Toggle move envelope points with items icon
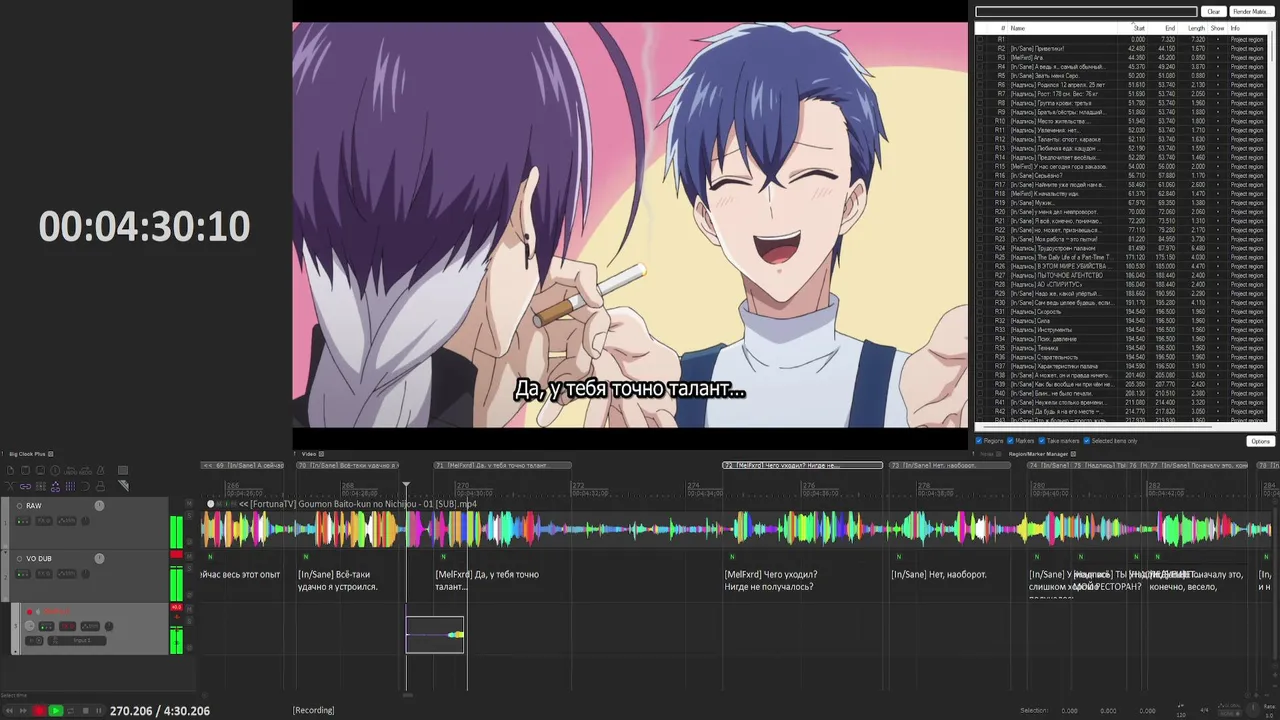The height and width of the screenshot is (720, 1280). pos(56,486)
